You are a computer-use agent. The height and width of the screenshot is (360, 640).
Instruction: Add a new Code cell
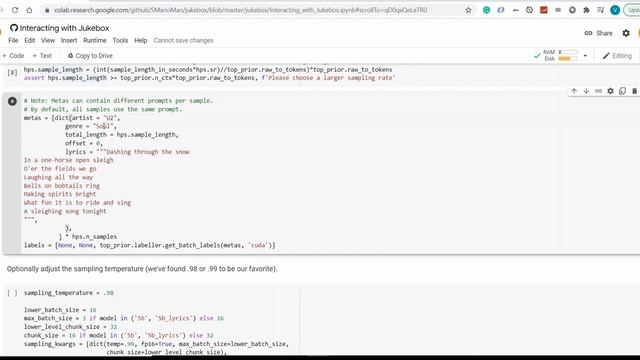[13, 56]
